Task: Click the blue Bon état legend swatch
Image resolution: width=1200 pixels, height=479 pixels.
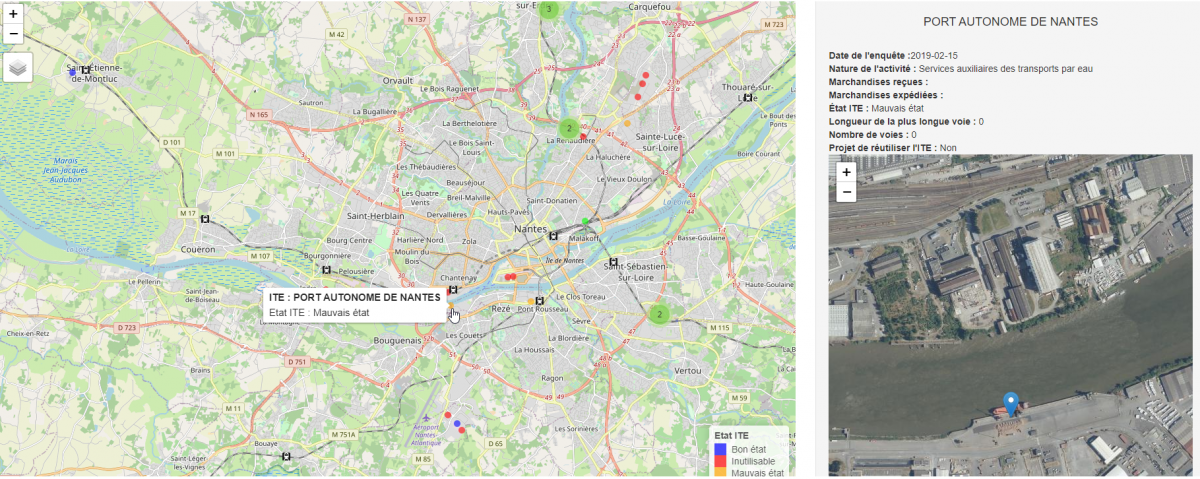Action: [719, 450]
